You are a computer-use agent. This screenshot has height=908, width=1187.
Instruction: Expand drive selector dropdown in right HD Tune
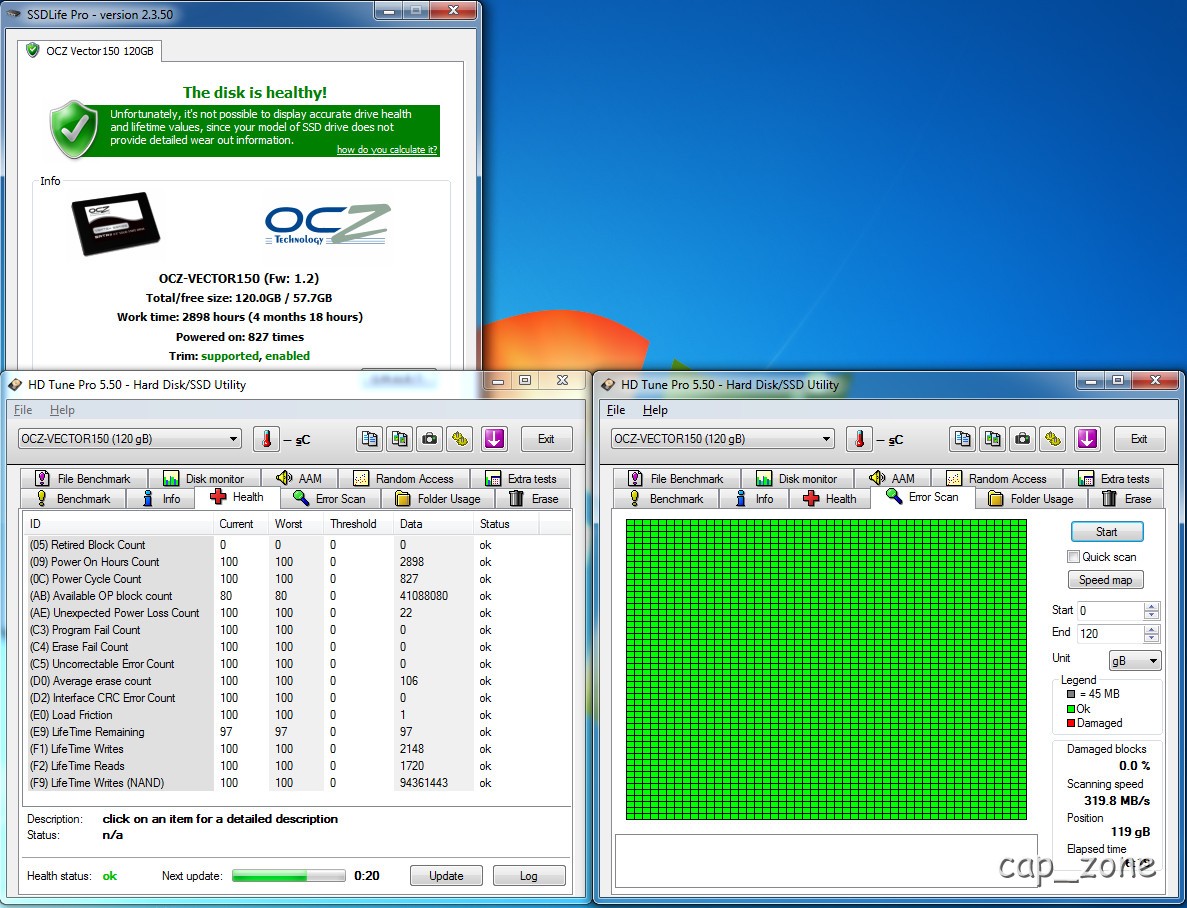(x=826, y=439)
